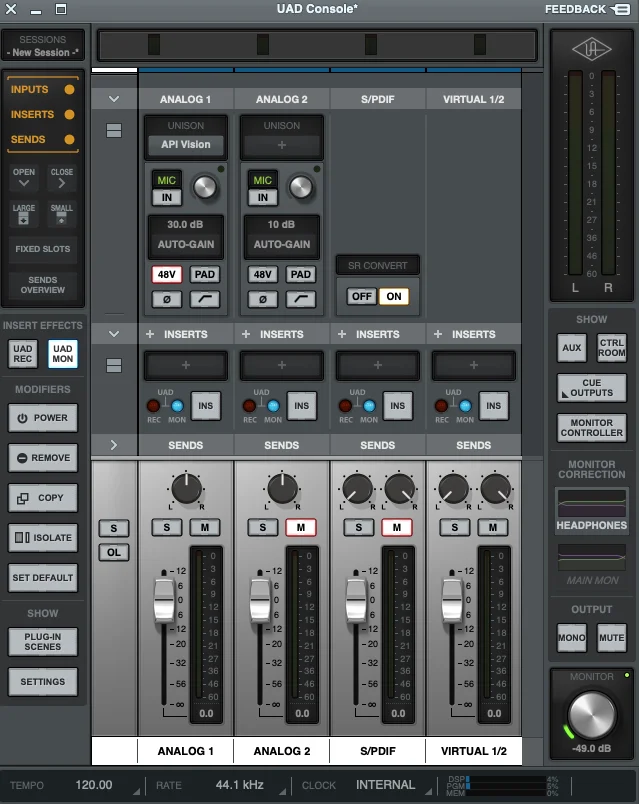Enable PAD on Analog 1
This screenshot has height=804, width=639.
coord(205,274)
